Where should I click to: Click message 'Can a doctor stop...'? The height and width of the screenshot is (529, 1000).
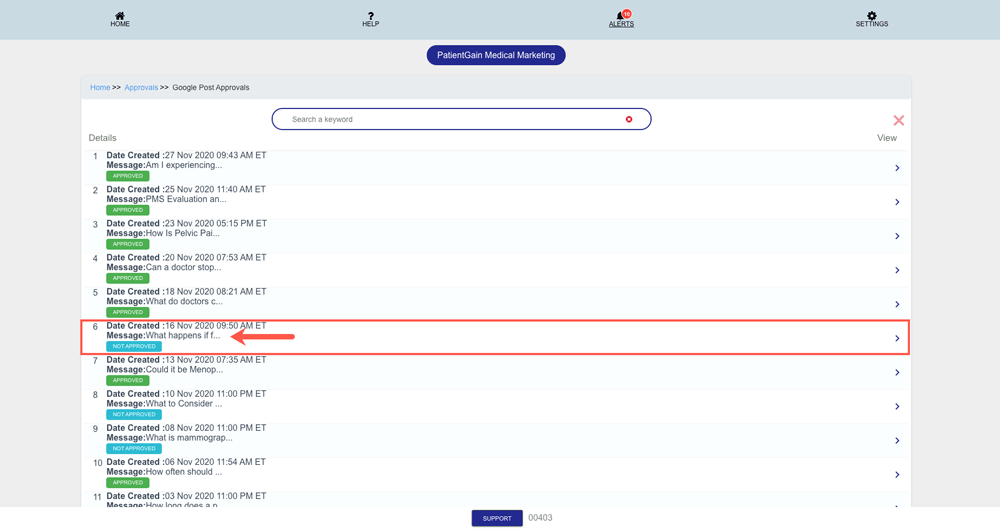click(184, 267)
